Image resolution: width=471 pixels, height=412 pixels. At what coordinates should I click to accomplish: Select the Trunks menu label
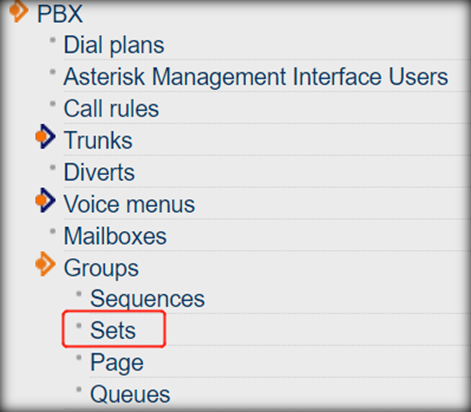pyautogui.click(x=98, y=140)
